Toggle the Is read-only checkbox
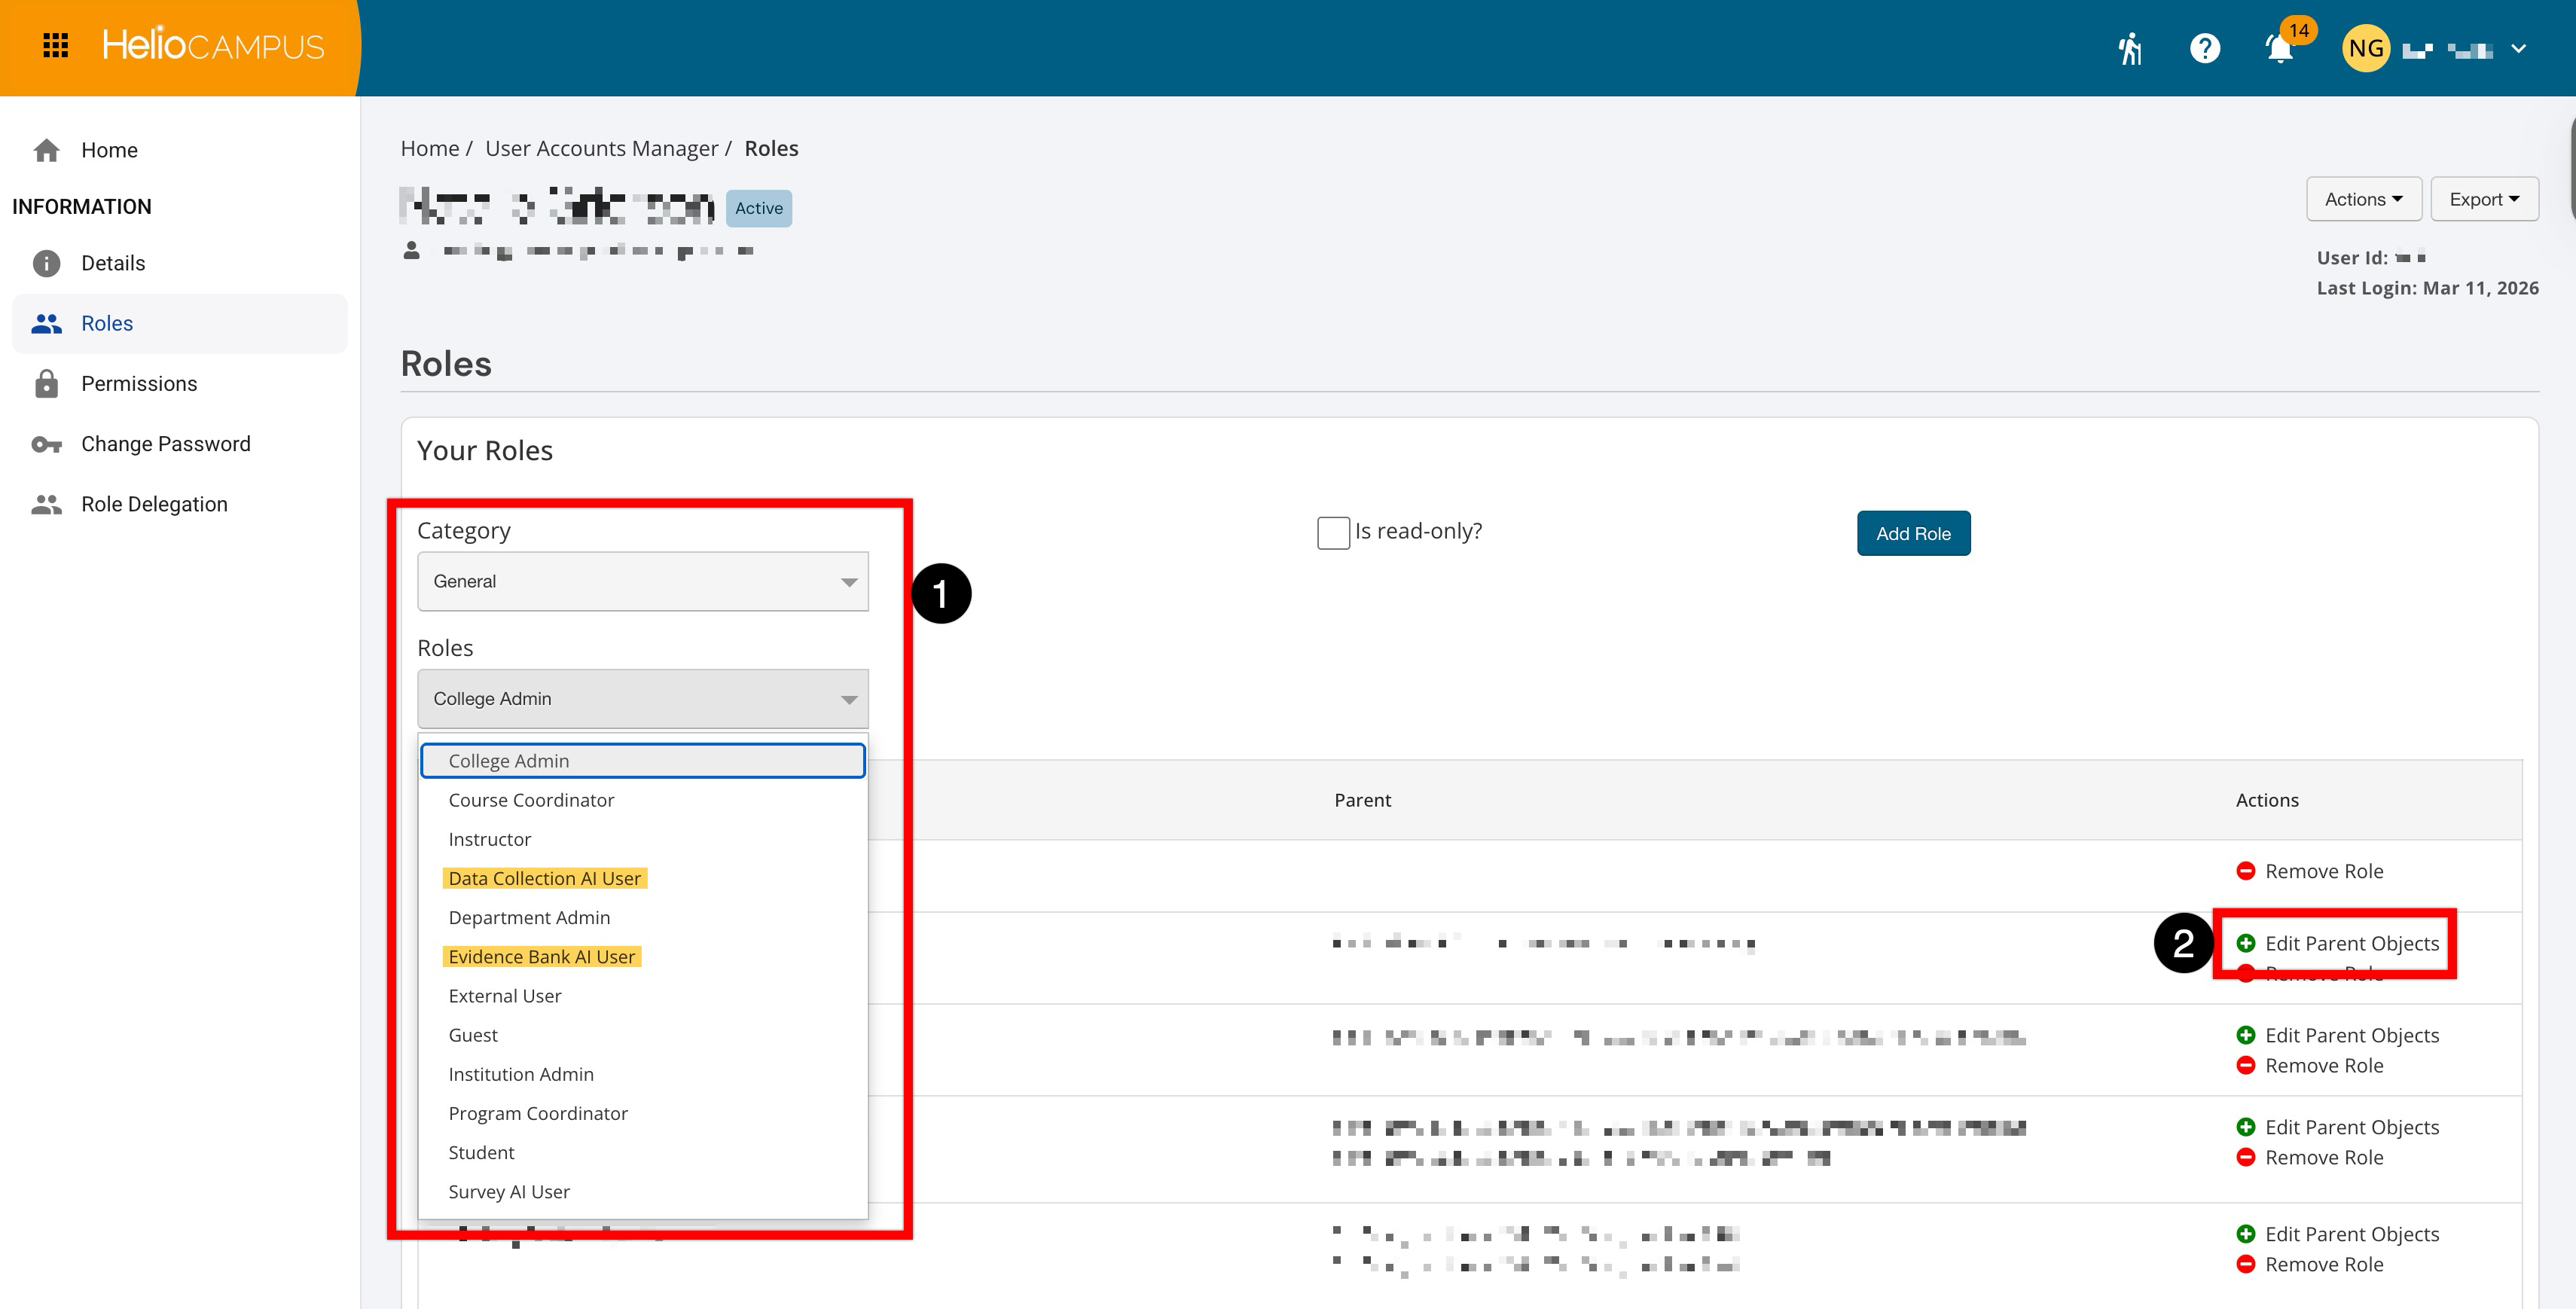This screenshot has width=2576, height=1309. 1333,532
